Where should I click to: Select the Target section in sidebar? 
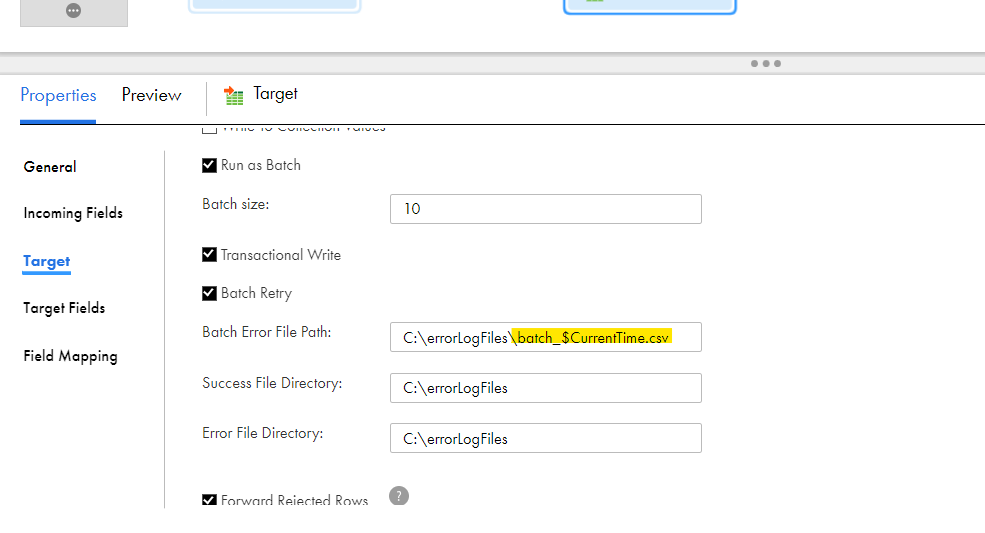(46, 261)
